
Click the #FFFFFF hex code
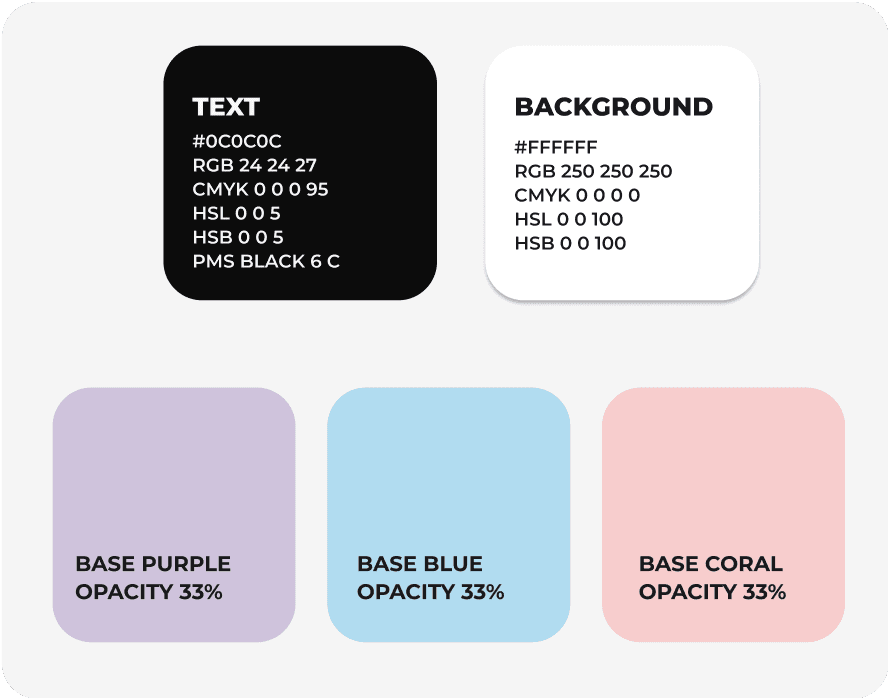tap(556, 148)
